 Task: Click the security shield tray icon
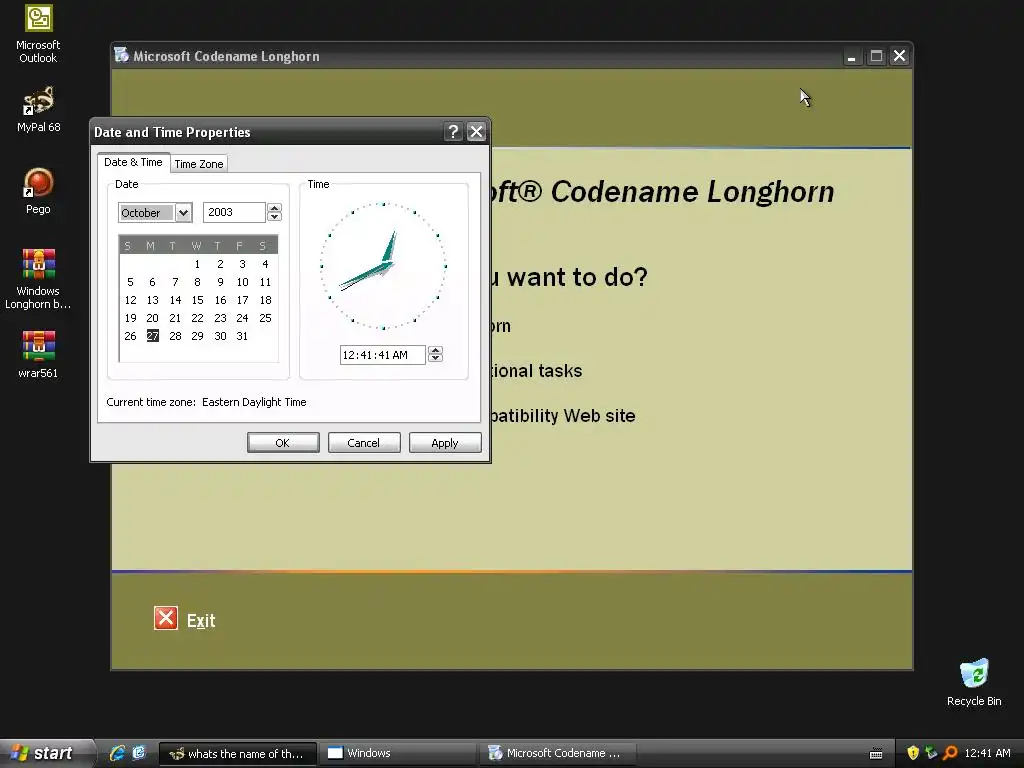coord(913,753)
